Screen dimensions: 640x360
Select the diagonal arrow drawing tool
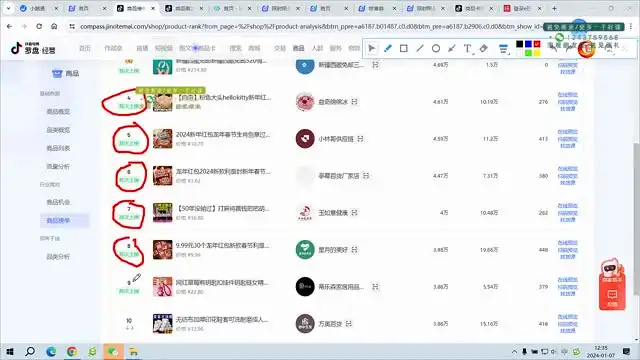(451, 48)
